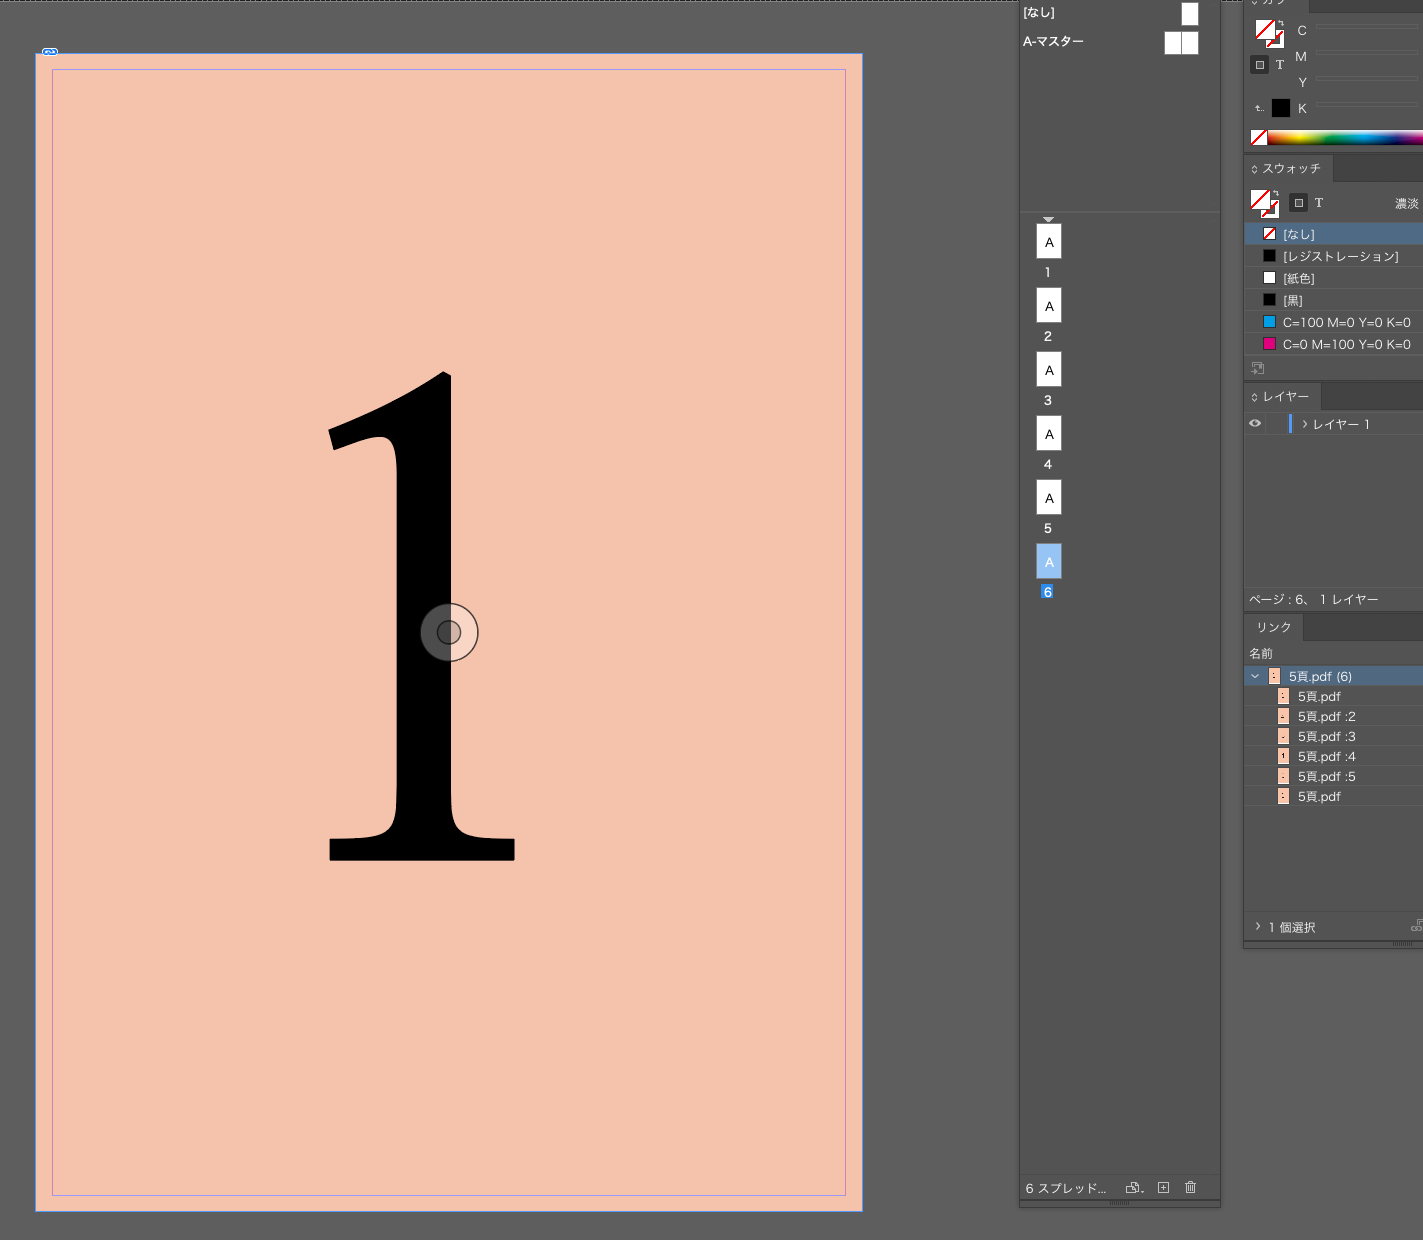Apply None from the color spectrum start

[1259, 137]
